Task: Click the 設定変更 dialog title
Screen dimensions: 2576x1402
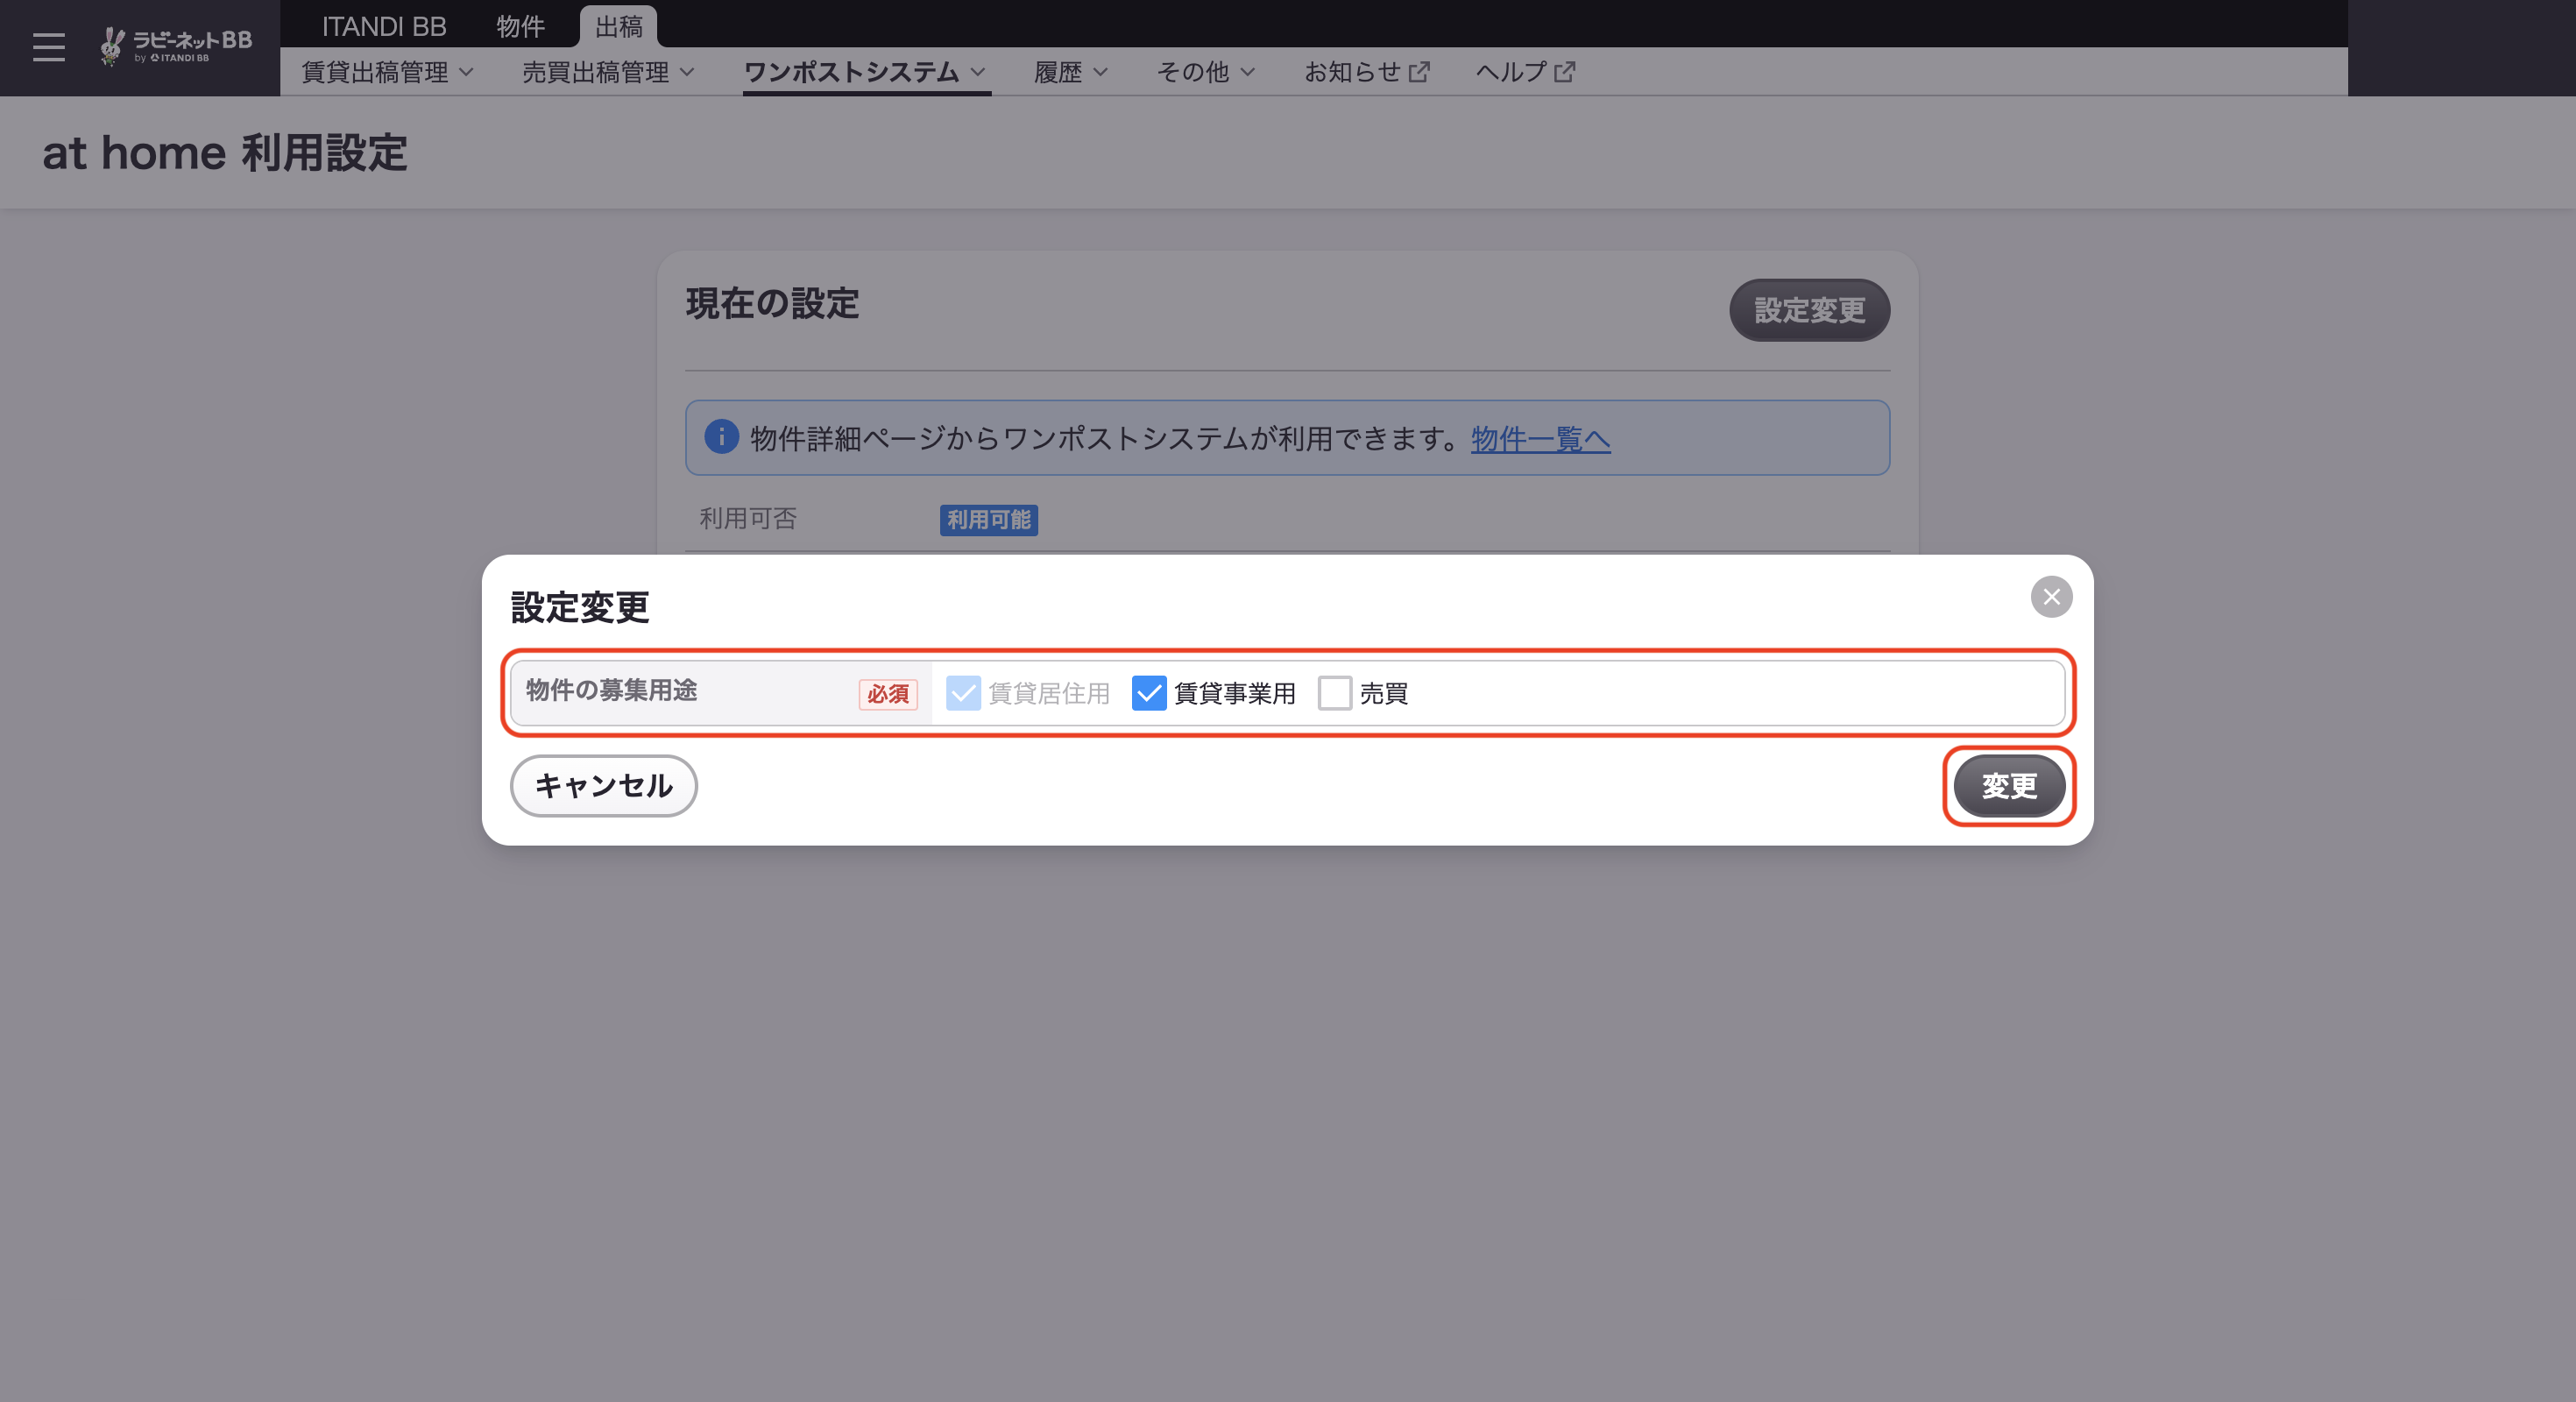Action: point(580,607)
